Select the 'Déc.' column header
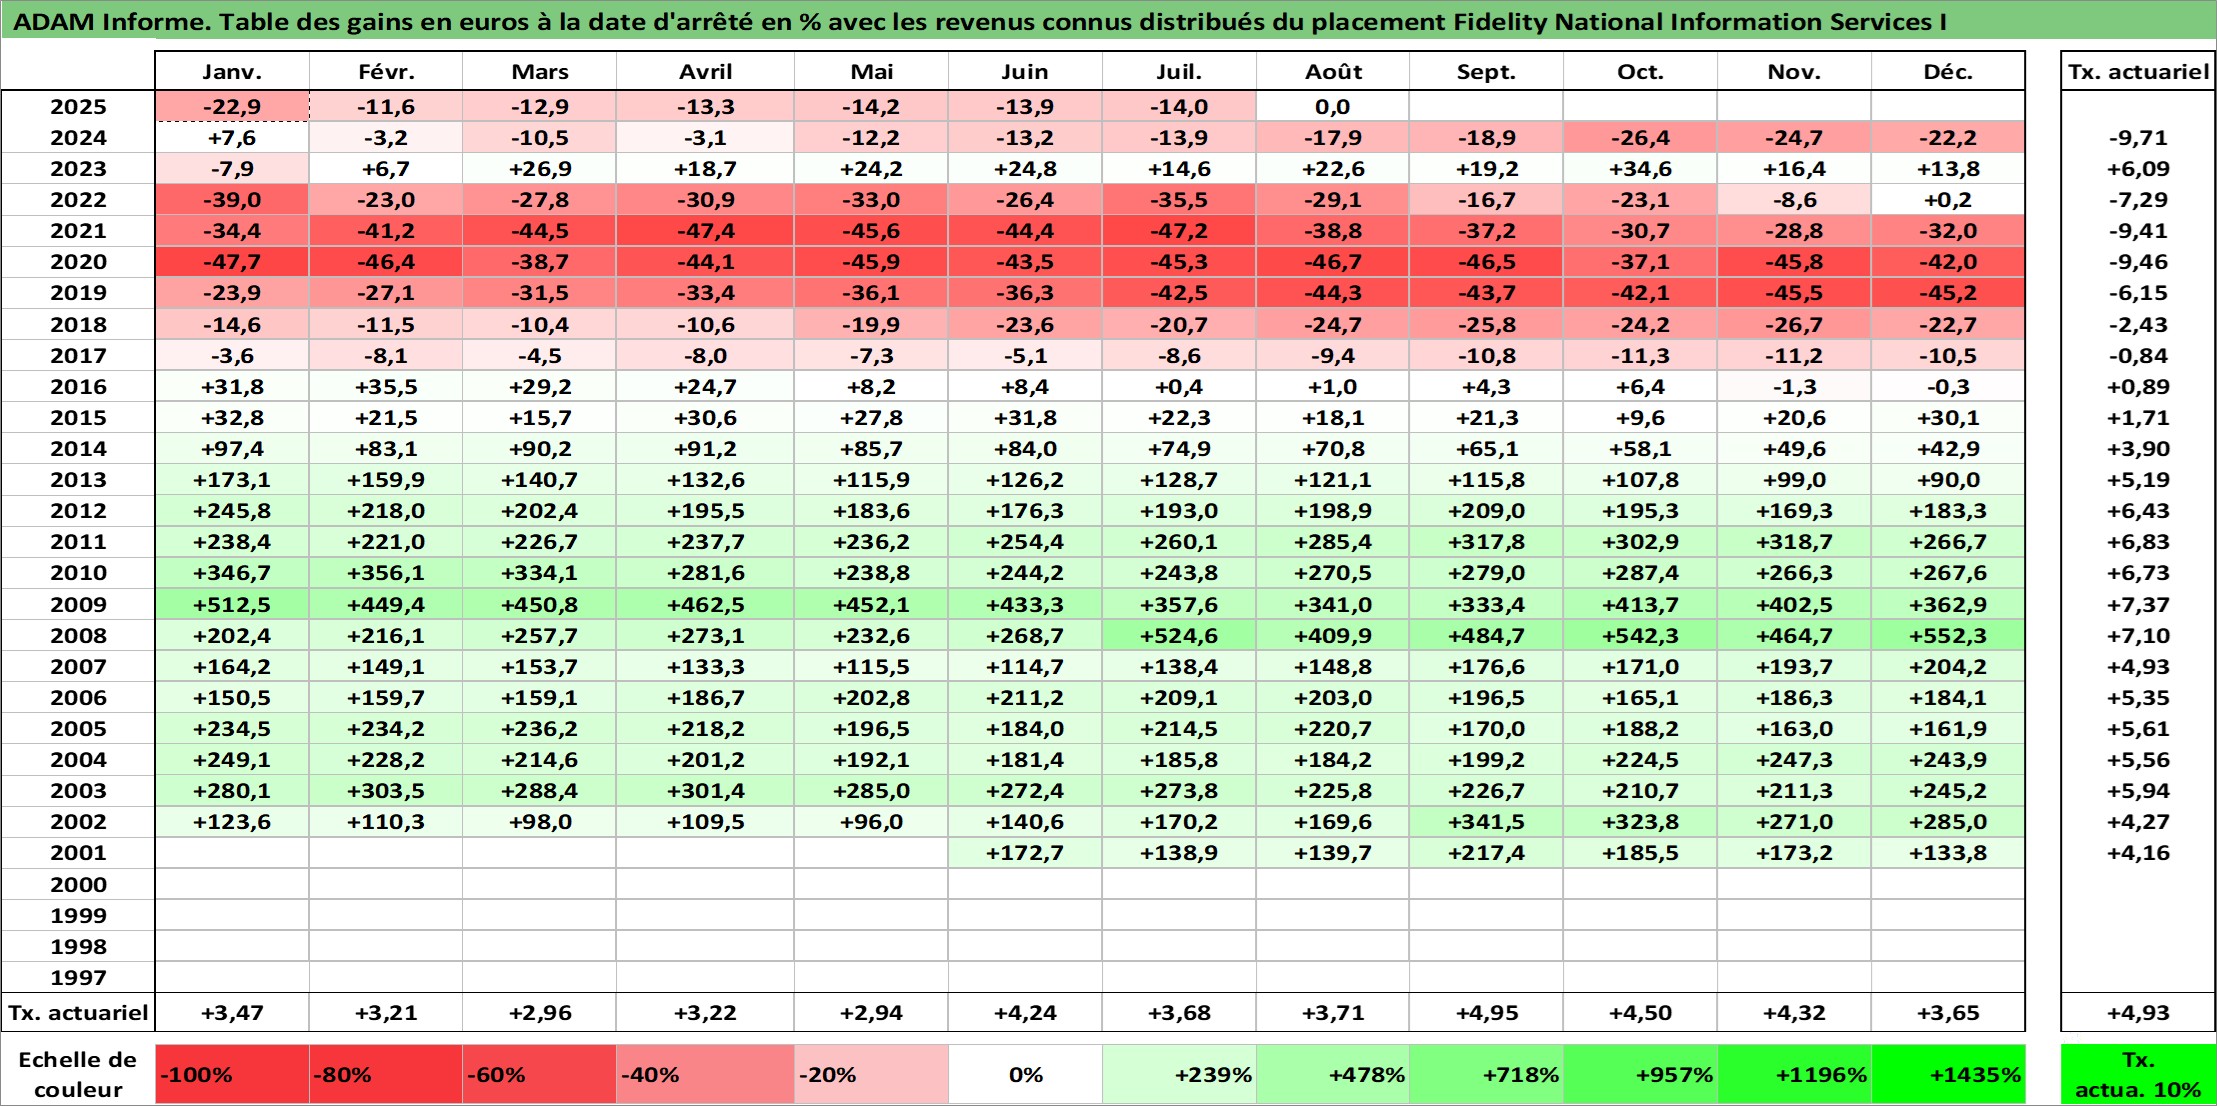The width and height of the screenshot is (2217, 1106). [1948, 71]
